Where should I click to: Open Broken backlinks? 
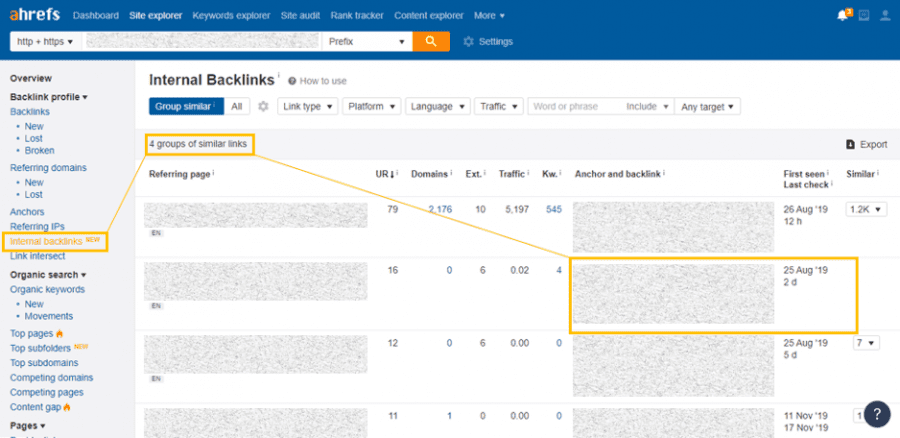point(40,150)
